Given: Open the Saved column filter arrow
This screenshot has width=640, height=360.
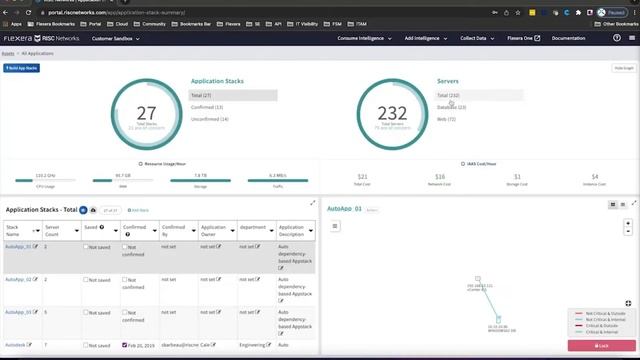Looking at the screenshot, I should (x=116, y=231).
